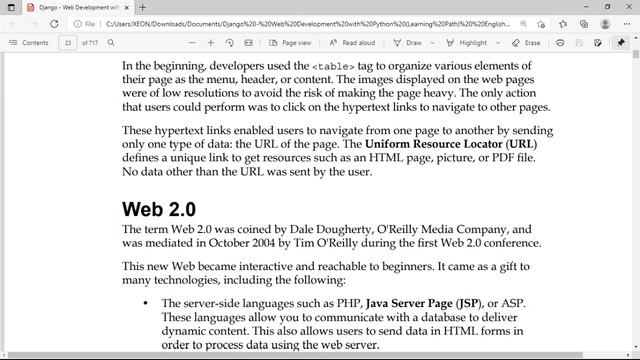Expand the Highlight color dropdown

tap(498, 43)
